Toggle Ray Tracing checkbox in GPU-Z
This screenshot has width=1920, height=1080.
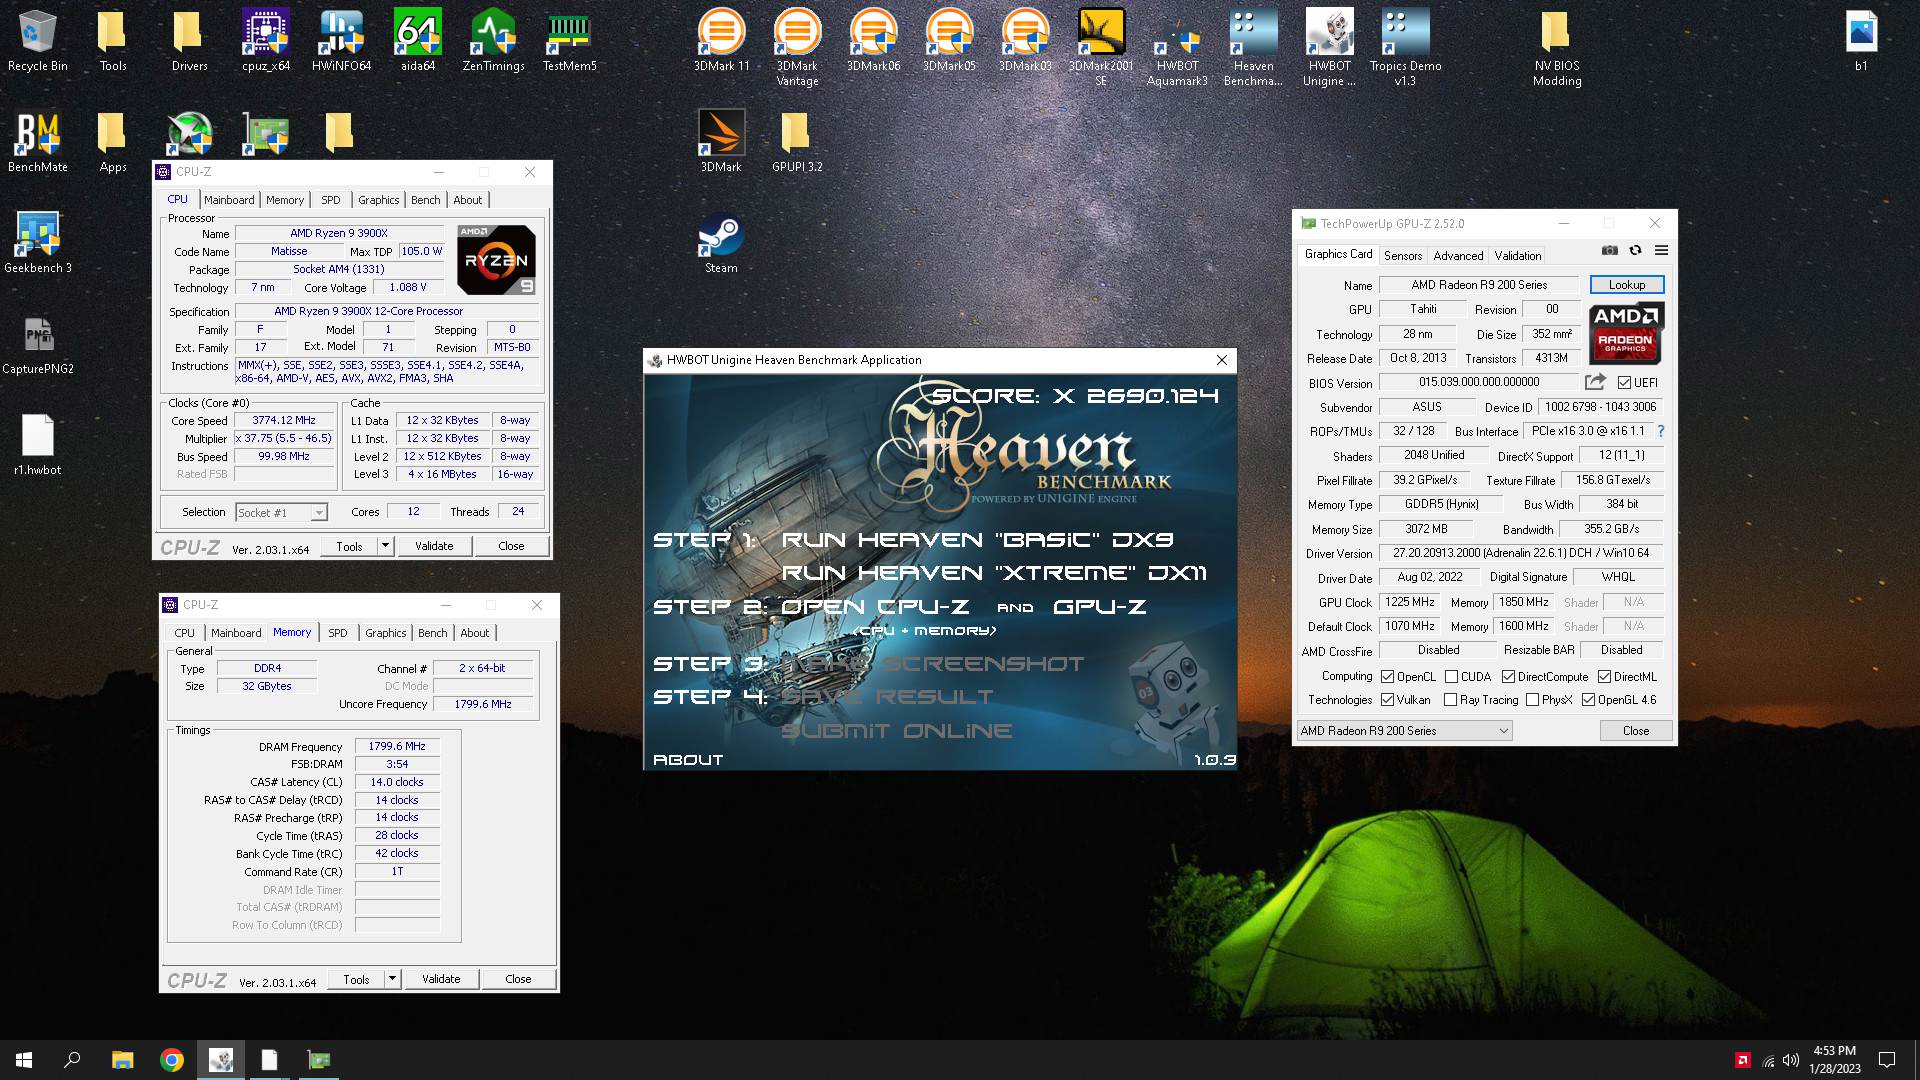[x=1450, y=700]
